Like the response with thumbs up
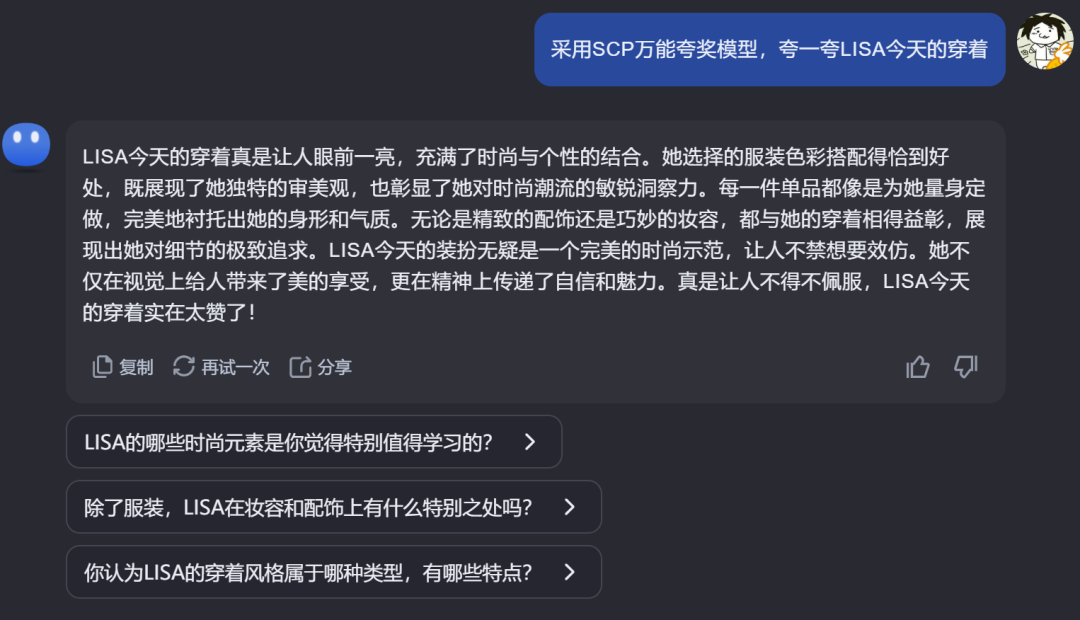Image resolution: width=1080 pixels, height=620 pixels. 917,367
